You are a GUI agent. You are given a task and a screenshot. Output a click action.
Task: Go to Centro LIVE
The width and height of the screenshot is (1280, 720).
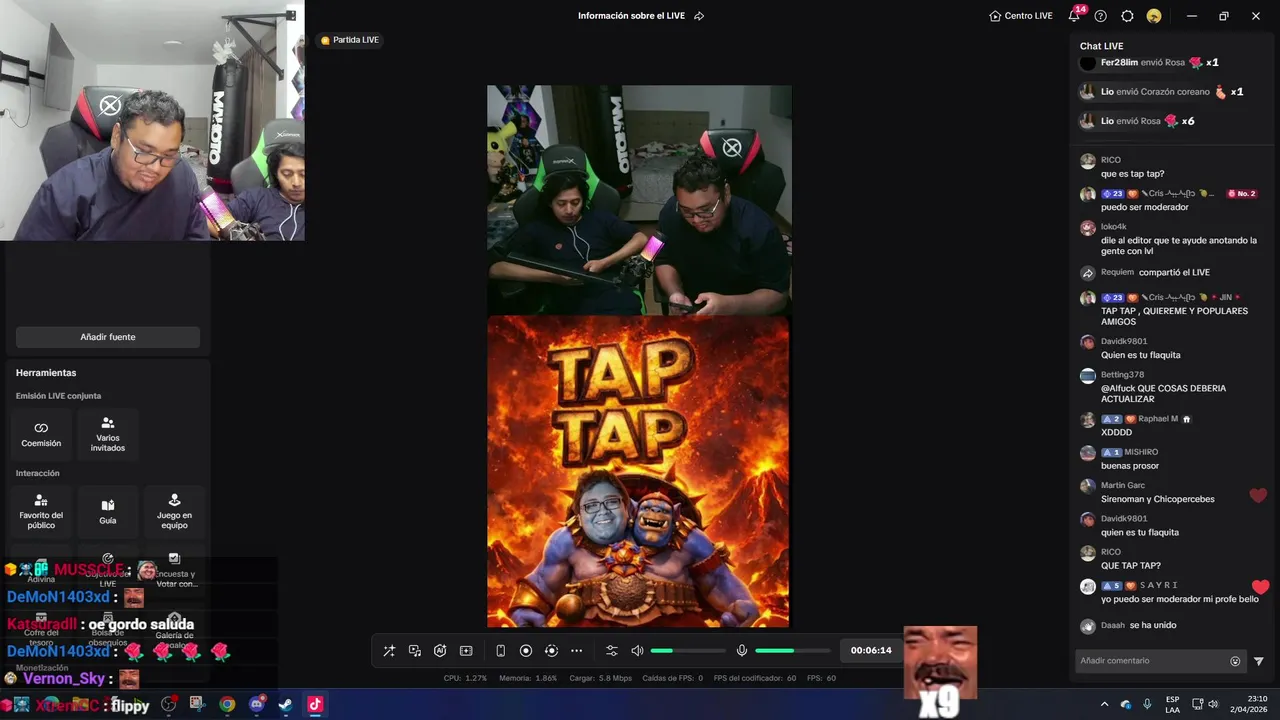(x=1021, y=16)
